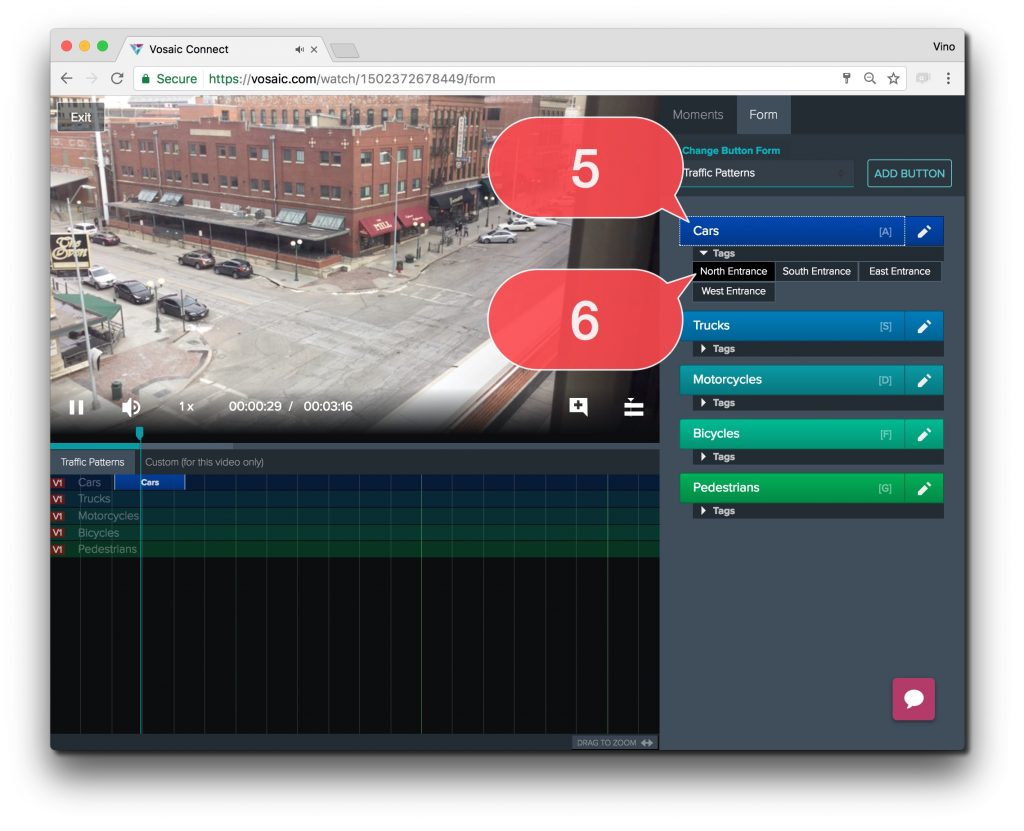Switch to the Moments tab
The image size is (1024, 831).
tap(697, 115)
